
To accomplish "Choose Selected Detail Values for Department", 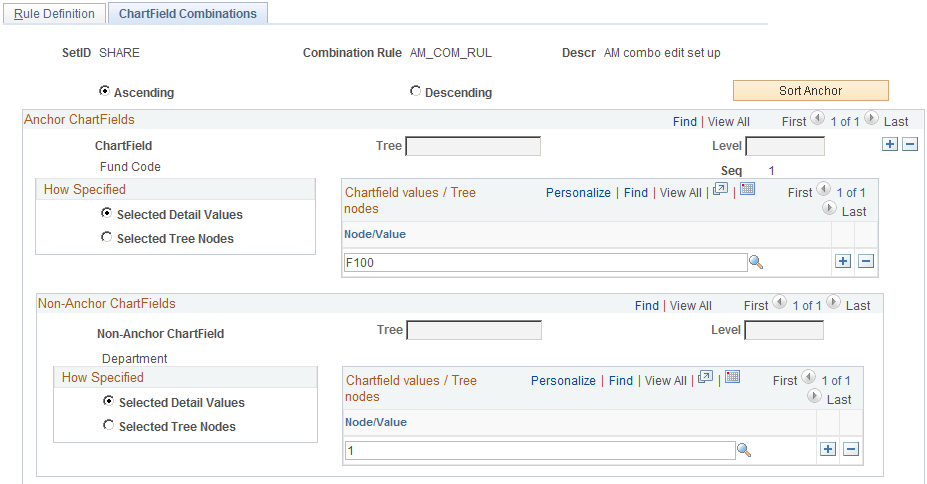I will pos(108,401).
